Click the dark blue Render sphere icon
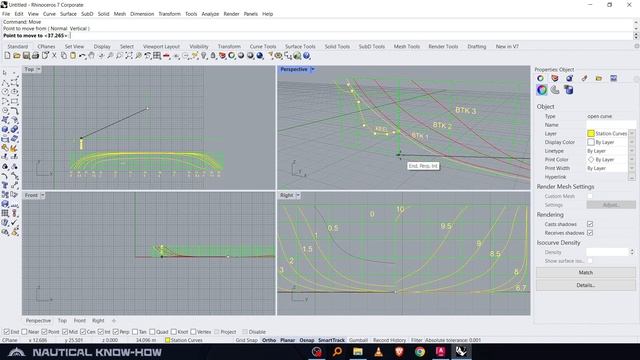Viewport: 640px width, 360px height. point(260,56)
